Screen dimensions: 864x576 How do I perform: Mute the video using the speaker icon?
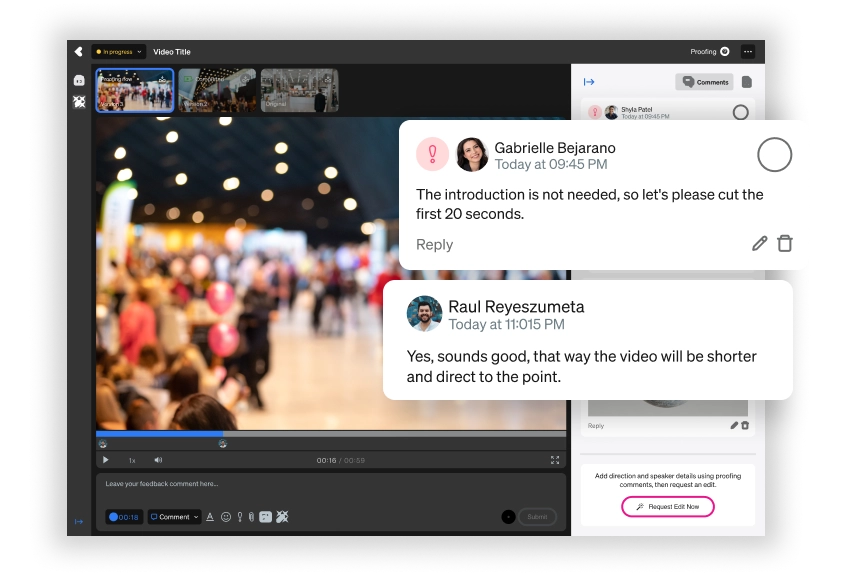click(158, 460)
